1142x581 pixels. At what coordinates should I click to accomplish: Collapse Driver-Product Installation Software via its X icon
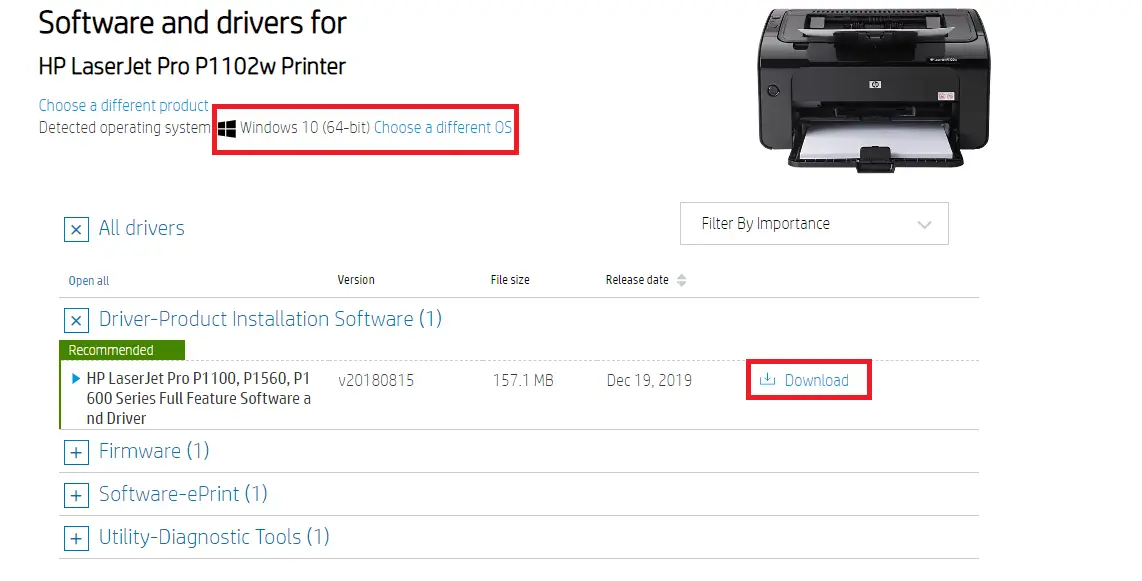(x=76, y=319)
